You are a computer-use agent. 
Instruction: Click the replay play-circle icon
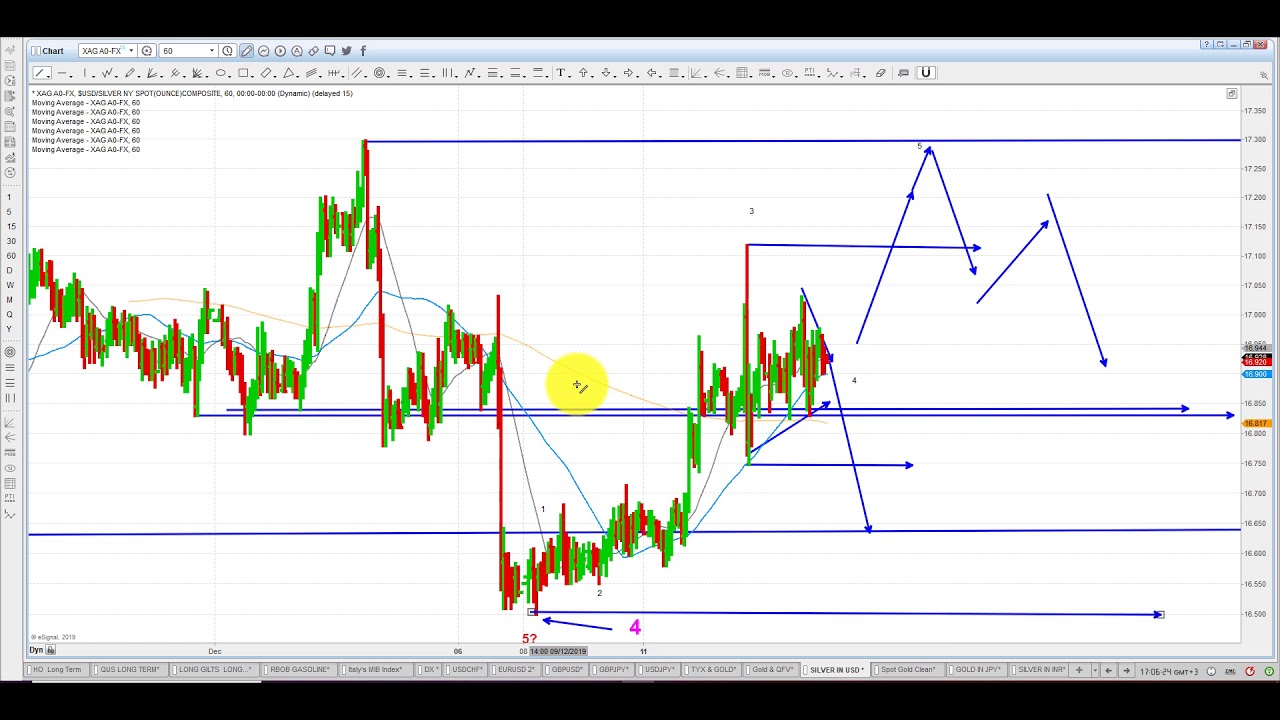pyautogui.click(x=280, y=51)
